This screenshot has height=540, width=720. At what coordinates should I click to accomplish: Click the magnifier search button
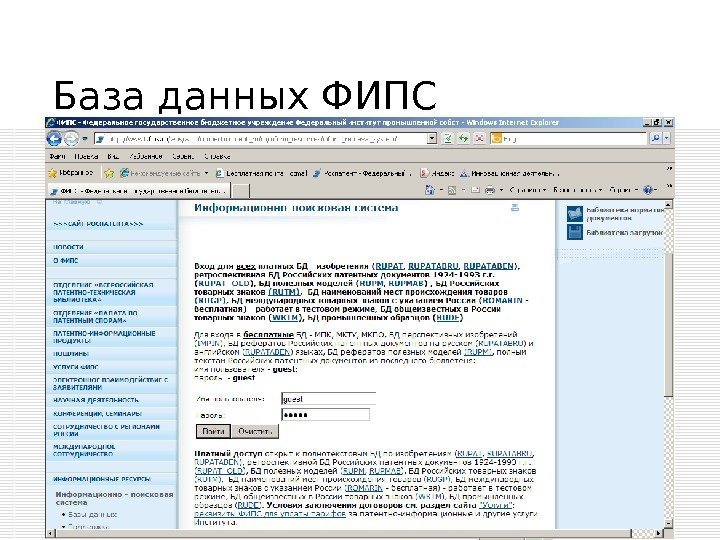tap(655, 138)
